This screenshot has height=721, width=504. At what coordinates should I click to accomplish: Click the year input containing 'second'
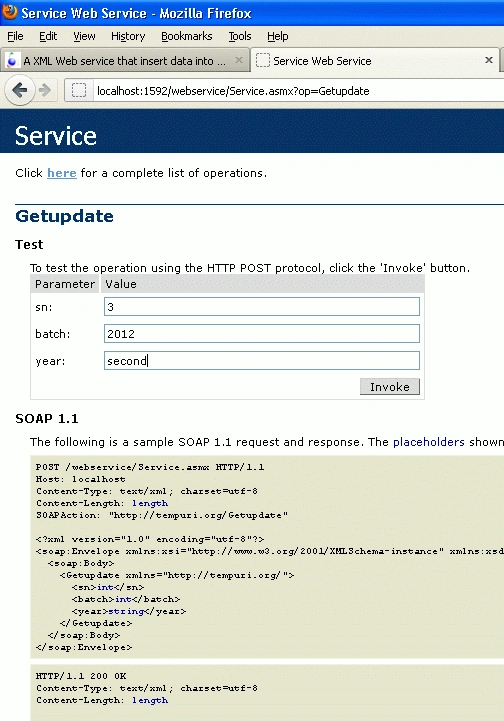click(262, 361)
